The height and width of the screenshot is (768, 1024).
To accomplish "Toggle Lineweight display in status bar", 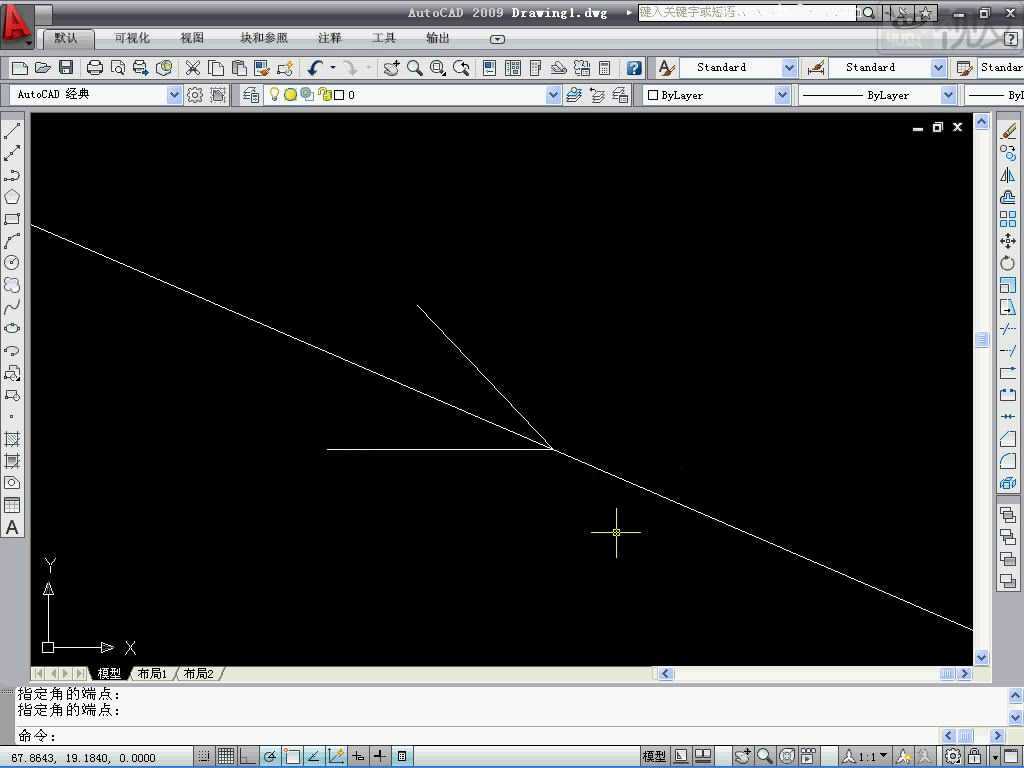I will click(379, 756).
